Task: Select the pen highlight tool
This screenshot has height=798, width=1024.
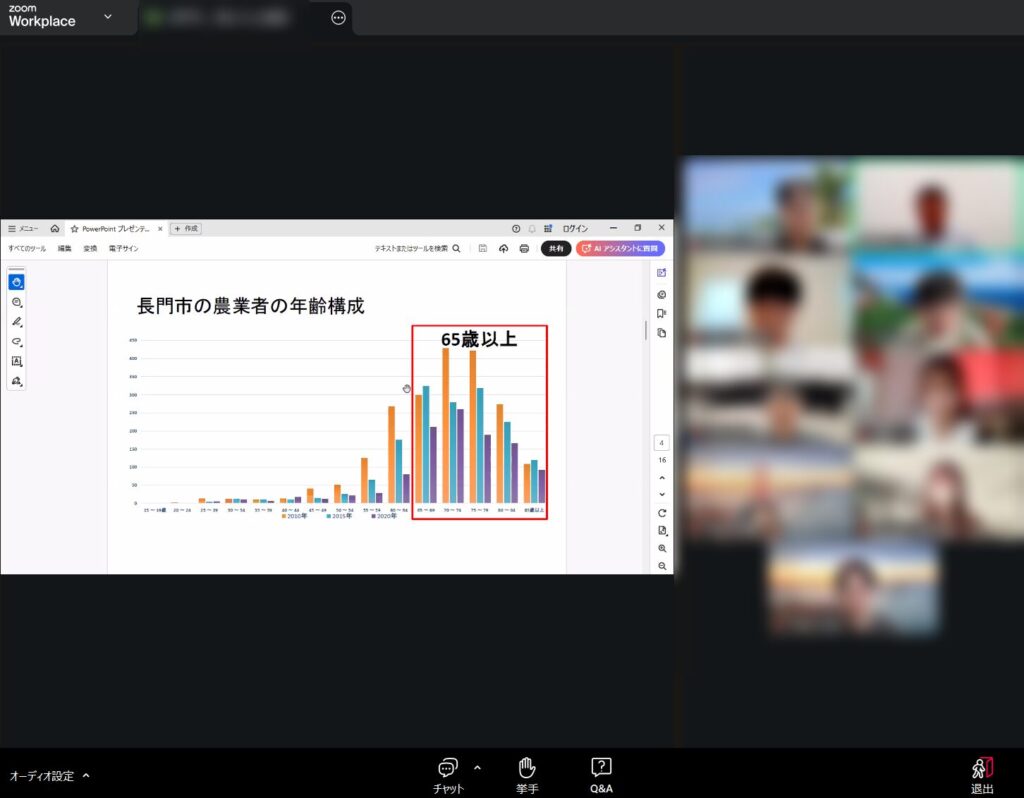Action: click(x=17, y=322)
